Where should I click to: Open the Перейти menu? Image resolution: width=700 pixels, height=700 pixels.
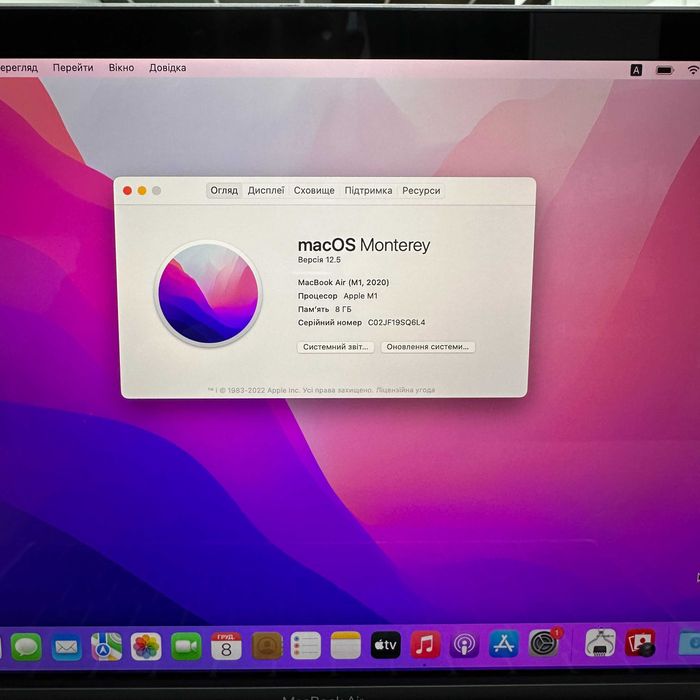pos(73,68)
